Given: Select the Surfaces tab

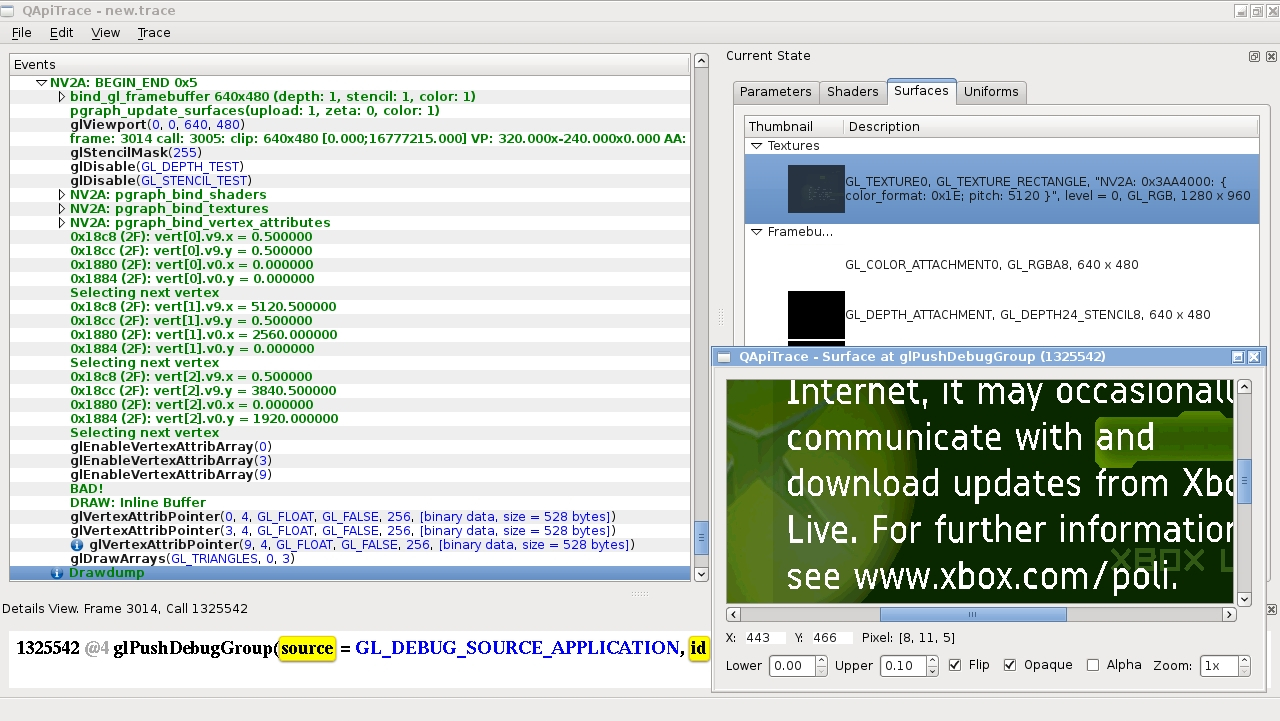Looking at the screenshot, I should pyautogui.click(x=921, y=91).
